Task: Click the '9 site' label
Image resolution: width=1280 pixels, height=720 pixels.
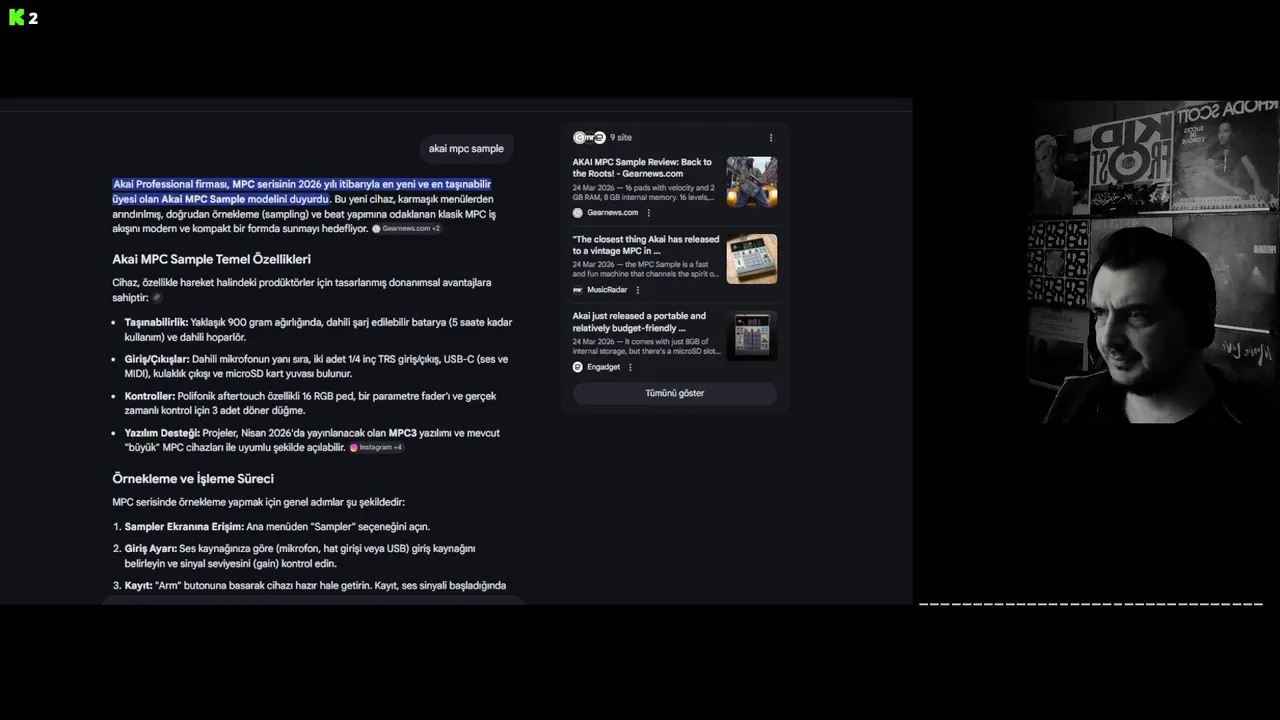Action: [x=621, y=138]
